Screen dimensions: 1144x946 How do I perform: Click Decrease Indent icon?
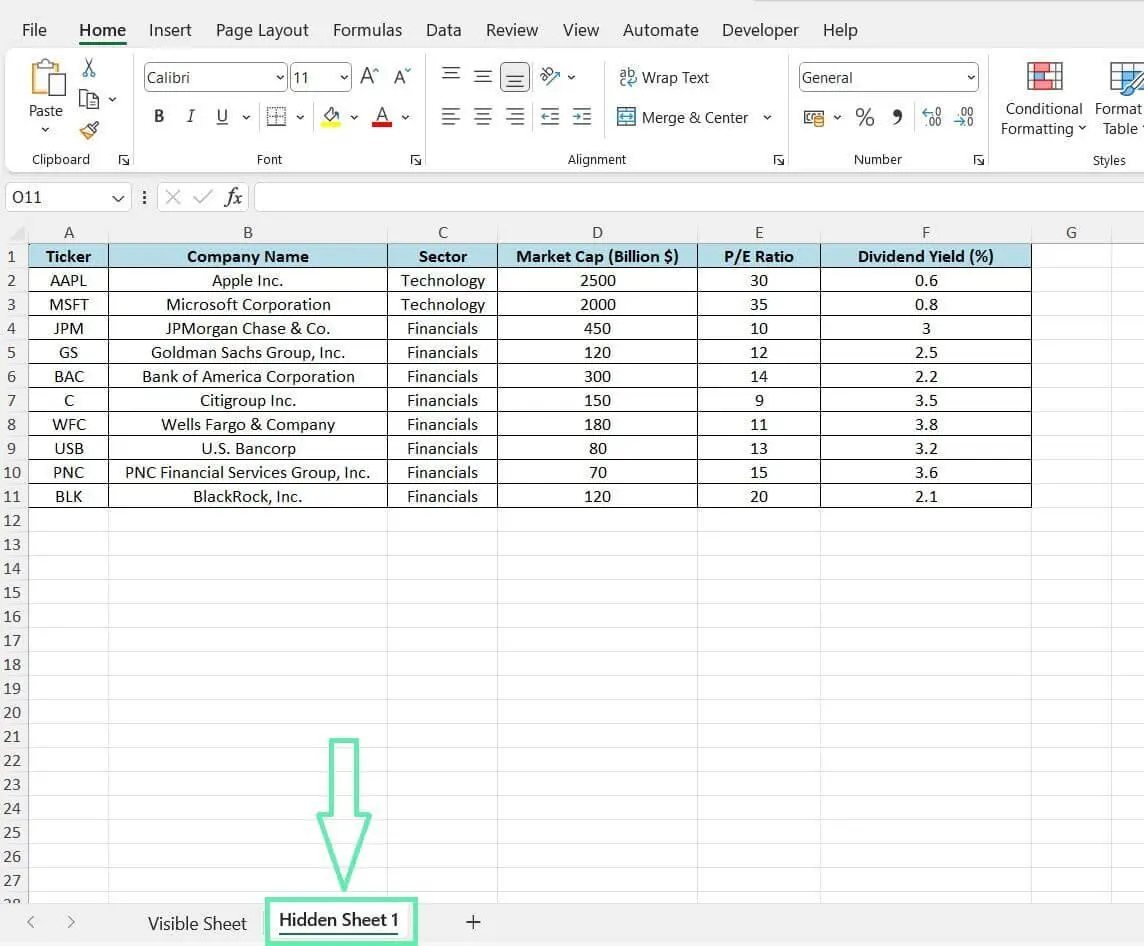coord(549,117)
